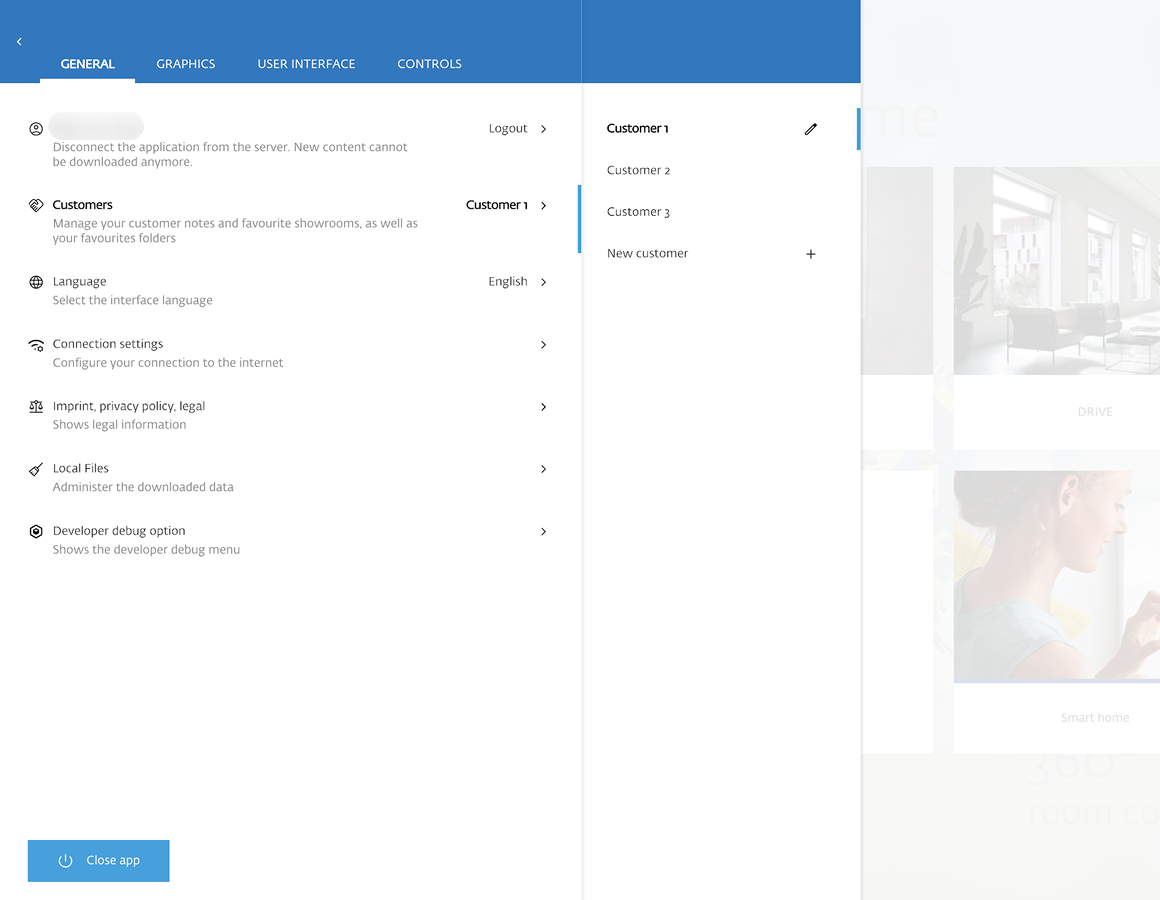The image size is (1160, 900).
Task: Click the Logout option
Action: point(508,128)
